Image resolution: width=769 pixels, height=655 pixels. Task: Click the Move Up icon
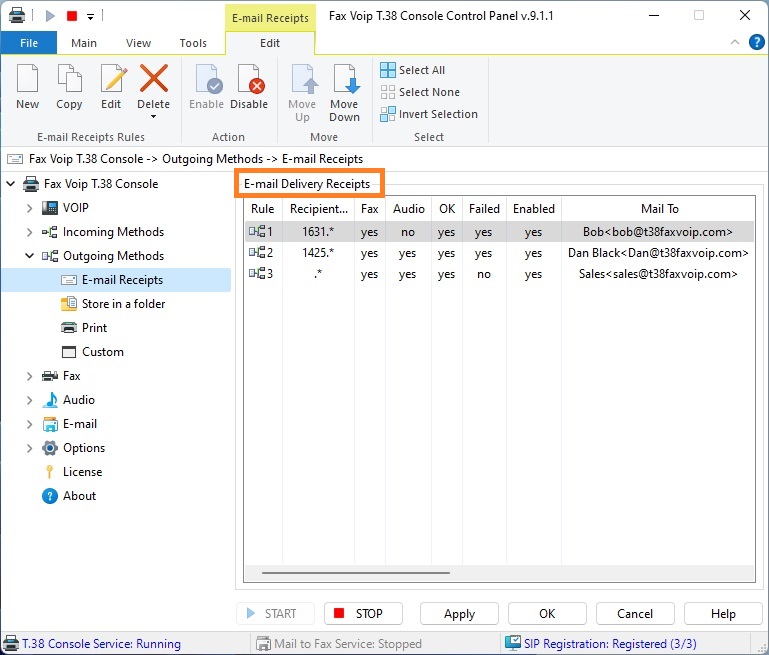click(x=303, y=78)
